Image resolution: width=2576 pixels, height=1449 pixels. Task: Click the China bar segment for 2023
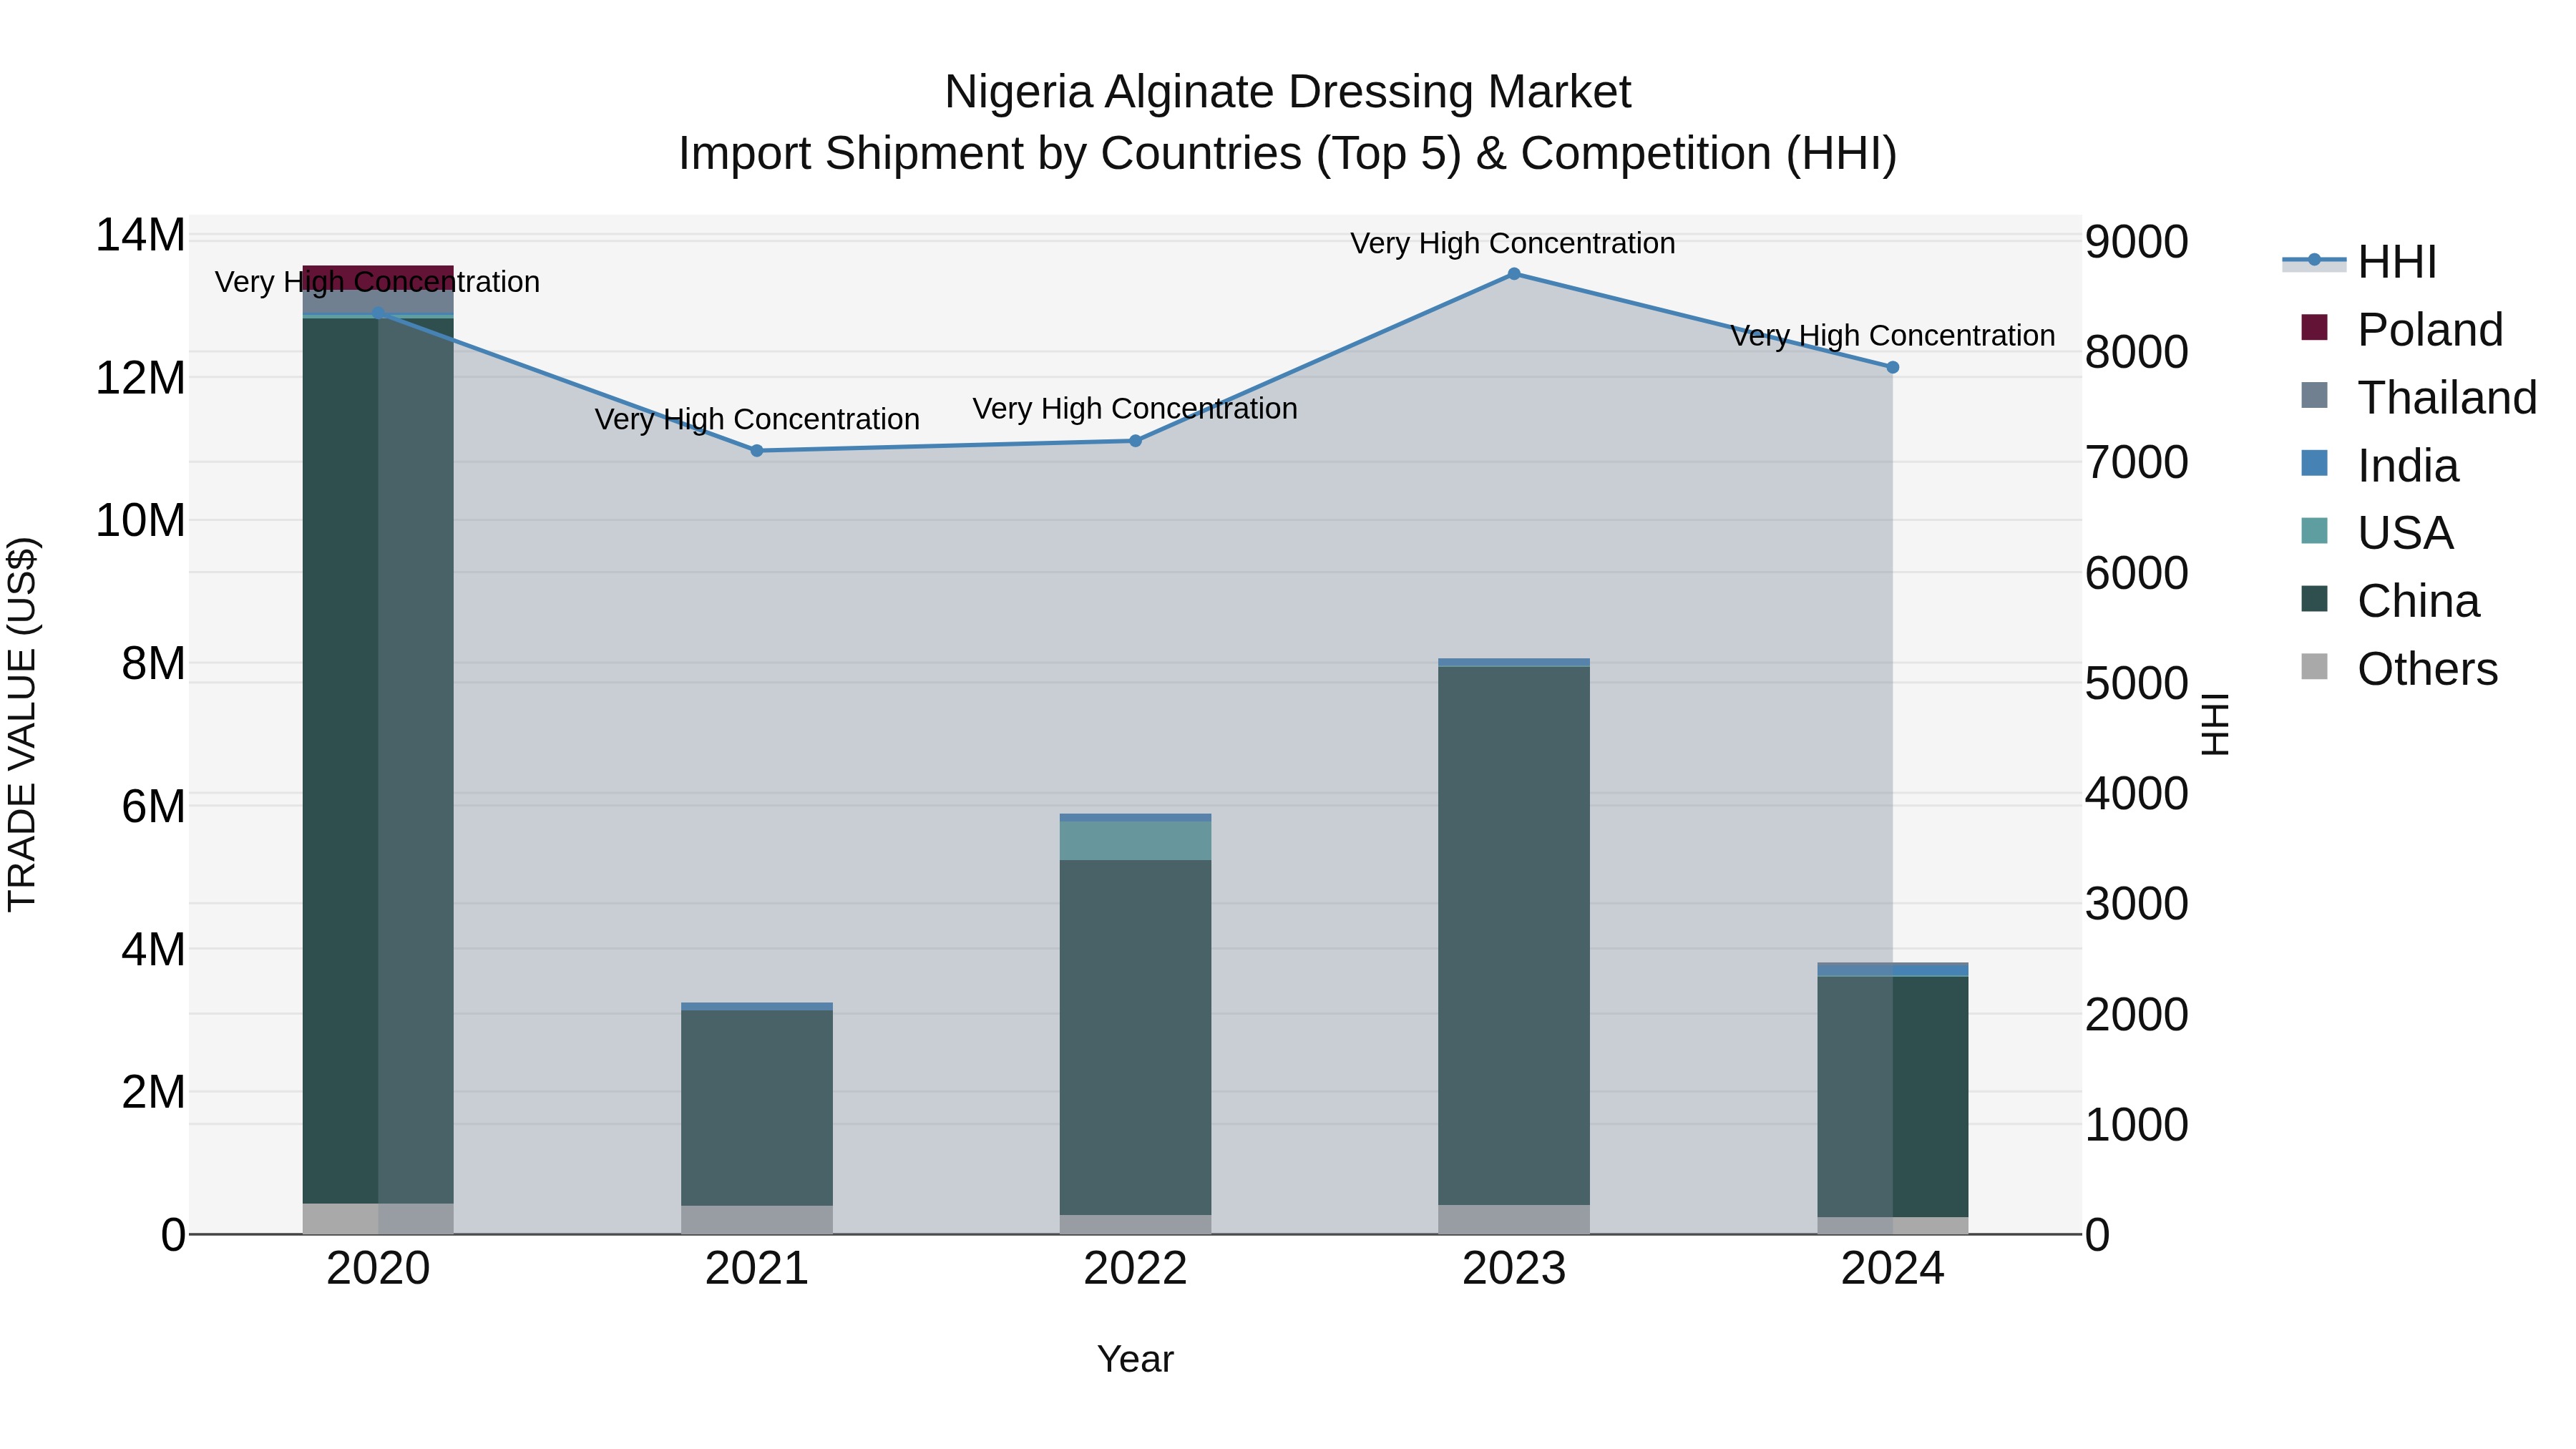point(1514,936)
